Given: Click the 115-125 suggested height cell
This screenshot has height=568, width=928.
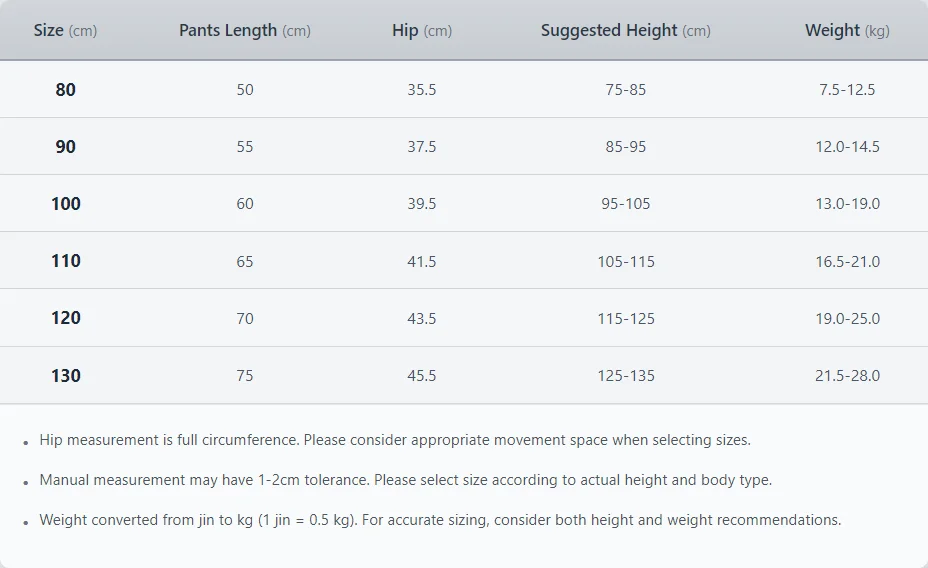Looking at the screenshot, I should [x=626, y=319].
